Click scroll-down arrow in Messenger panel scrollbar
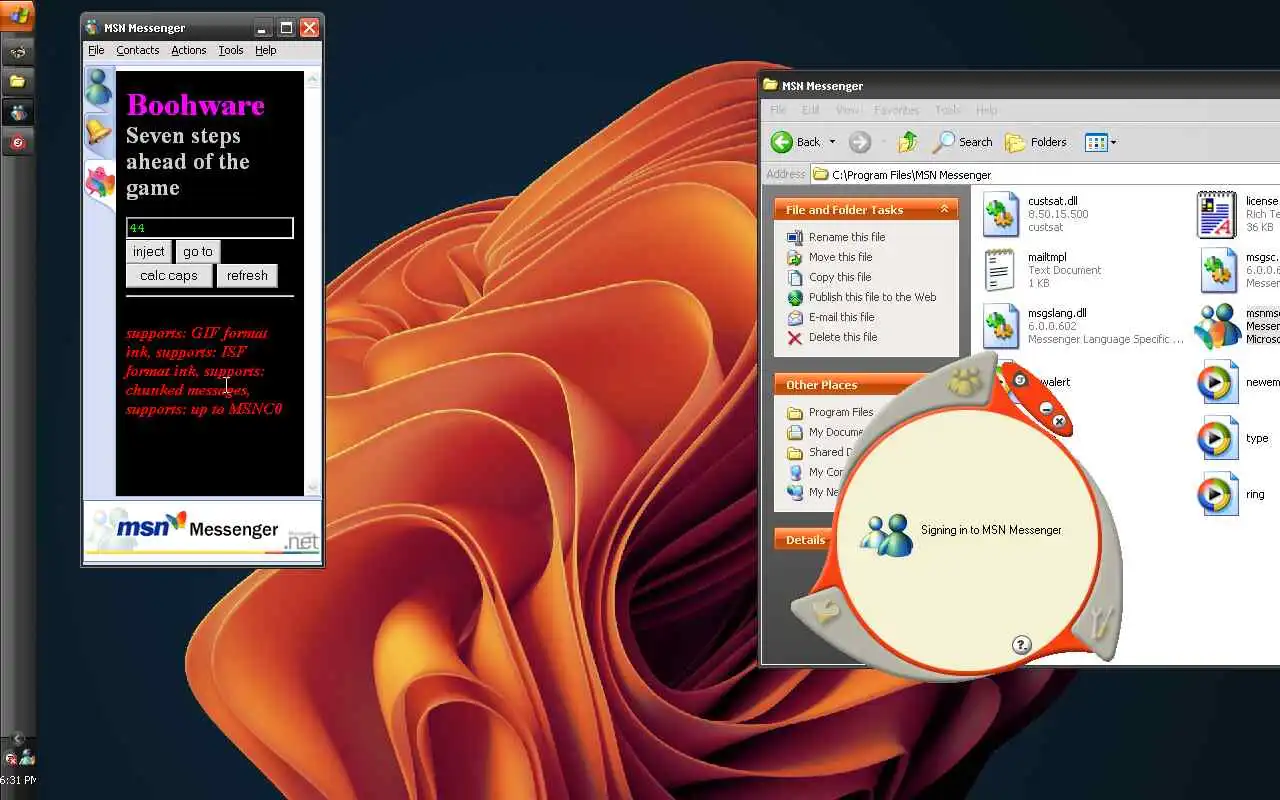Viewport: 1280px width, 800px height. point(312,488)
